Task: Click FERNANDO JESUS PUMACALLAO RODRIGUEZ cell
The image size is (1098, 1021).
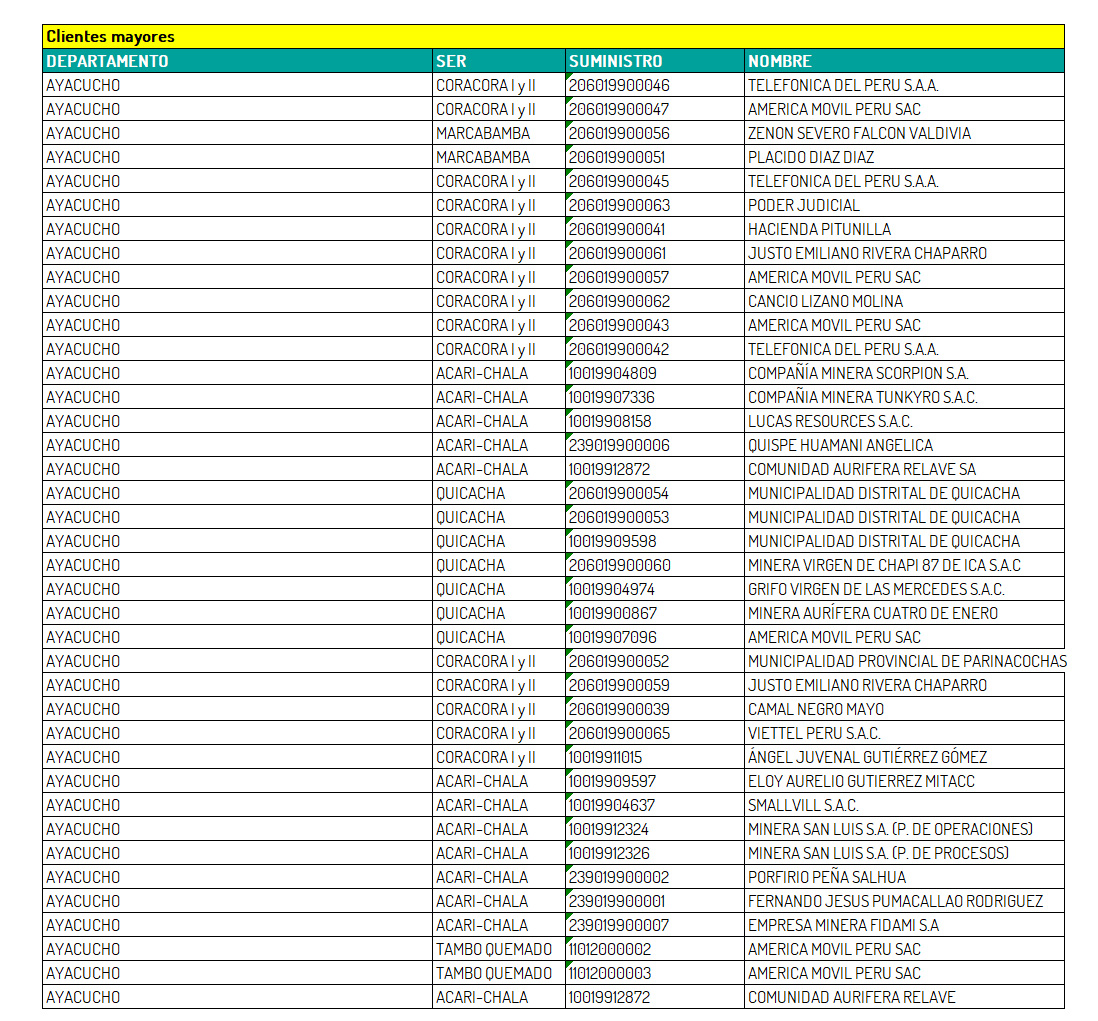Action: click(x=904, y=901)
